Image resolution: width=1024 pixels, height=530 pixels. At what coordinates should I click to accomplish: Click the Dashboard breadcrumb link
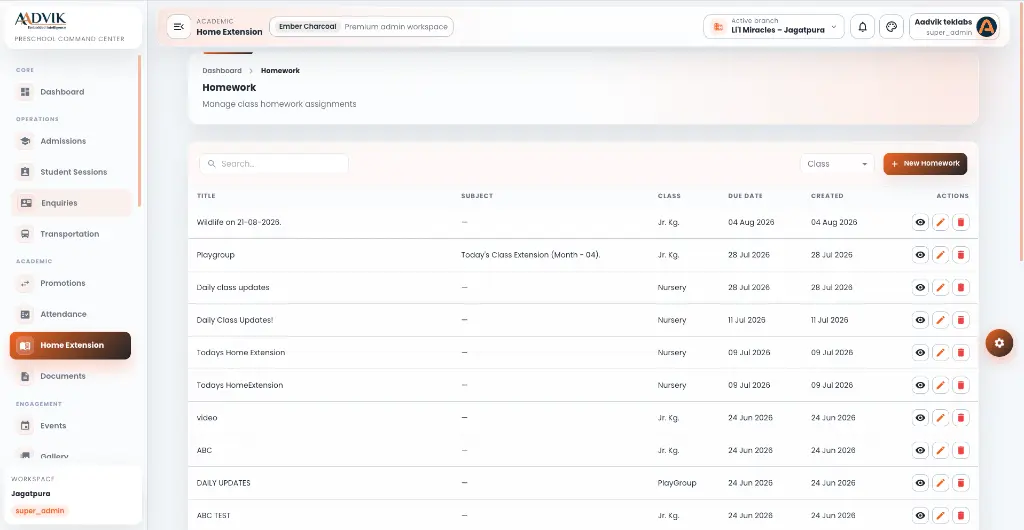coord(222,70)
